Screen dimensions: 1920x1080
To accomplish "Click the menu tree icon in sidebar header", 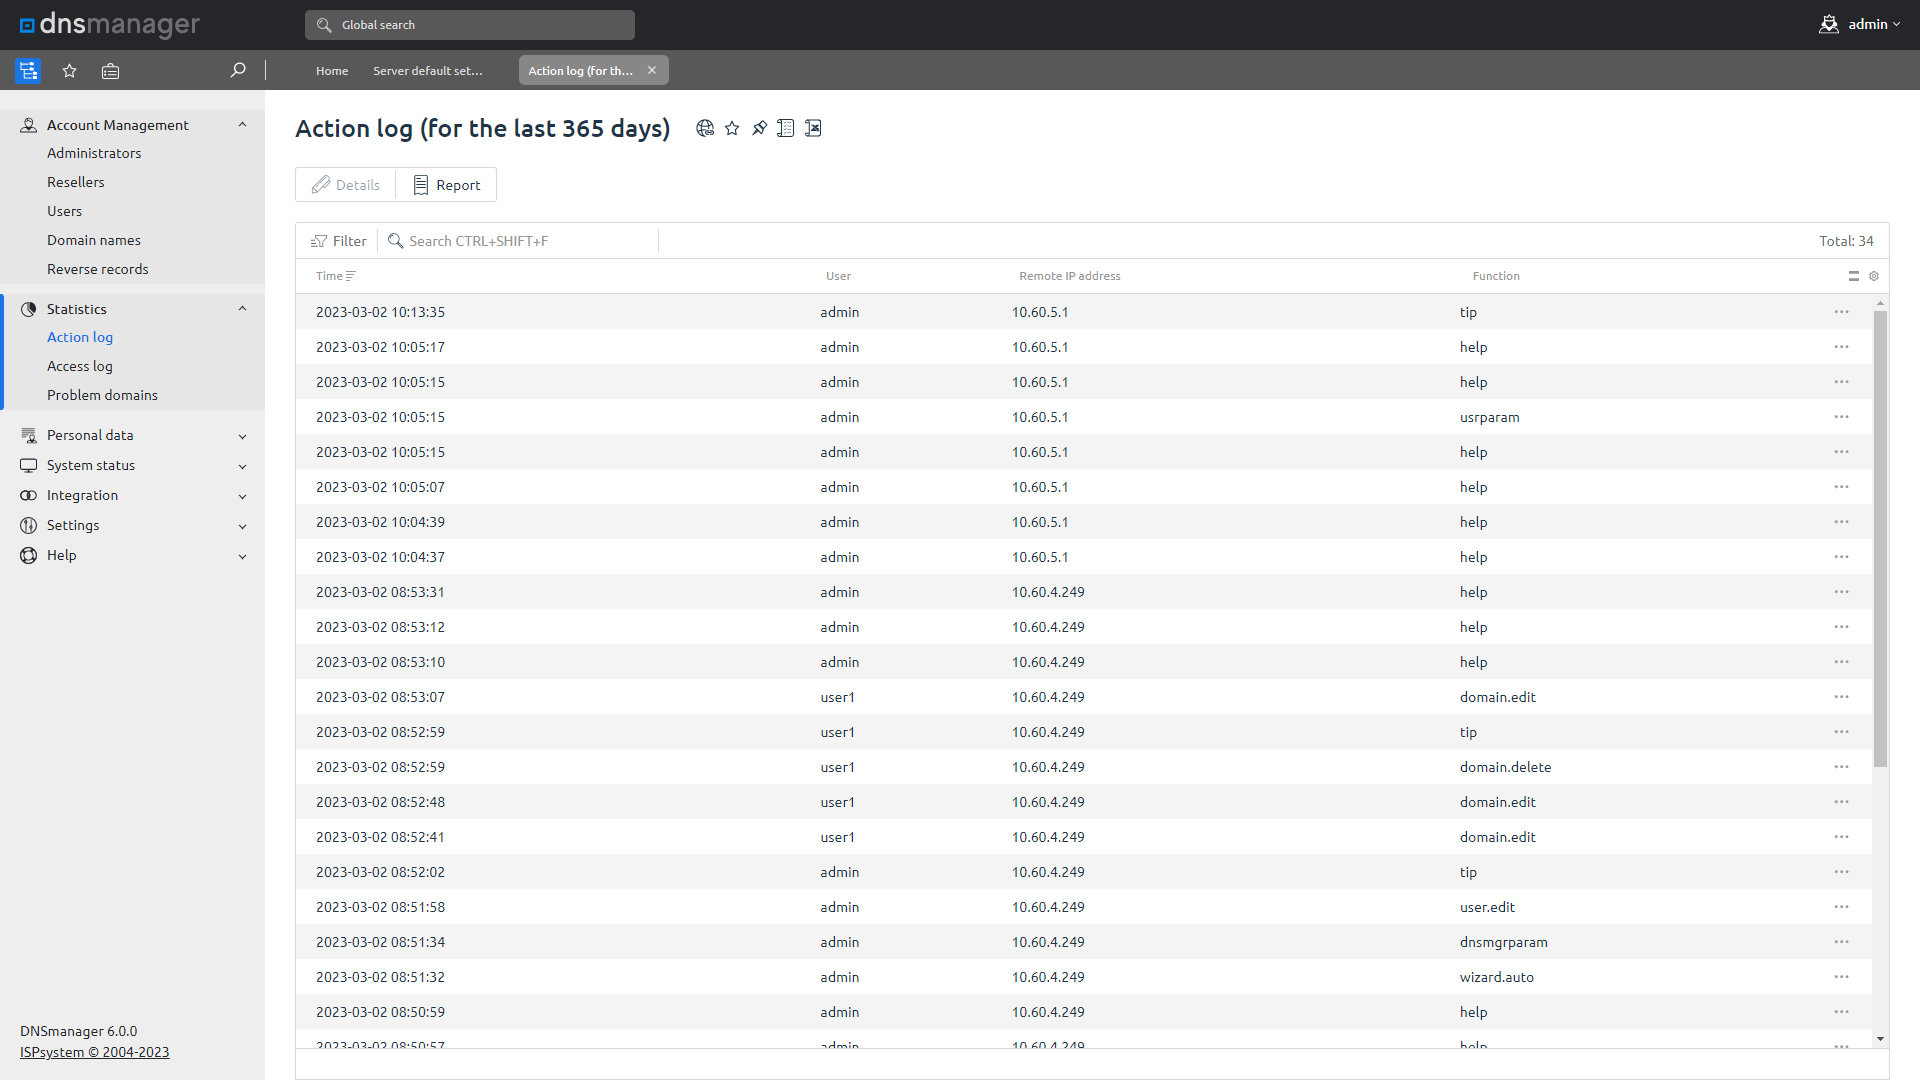I will [28, 71].
